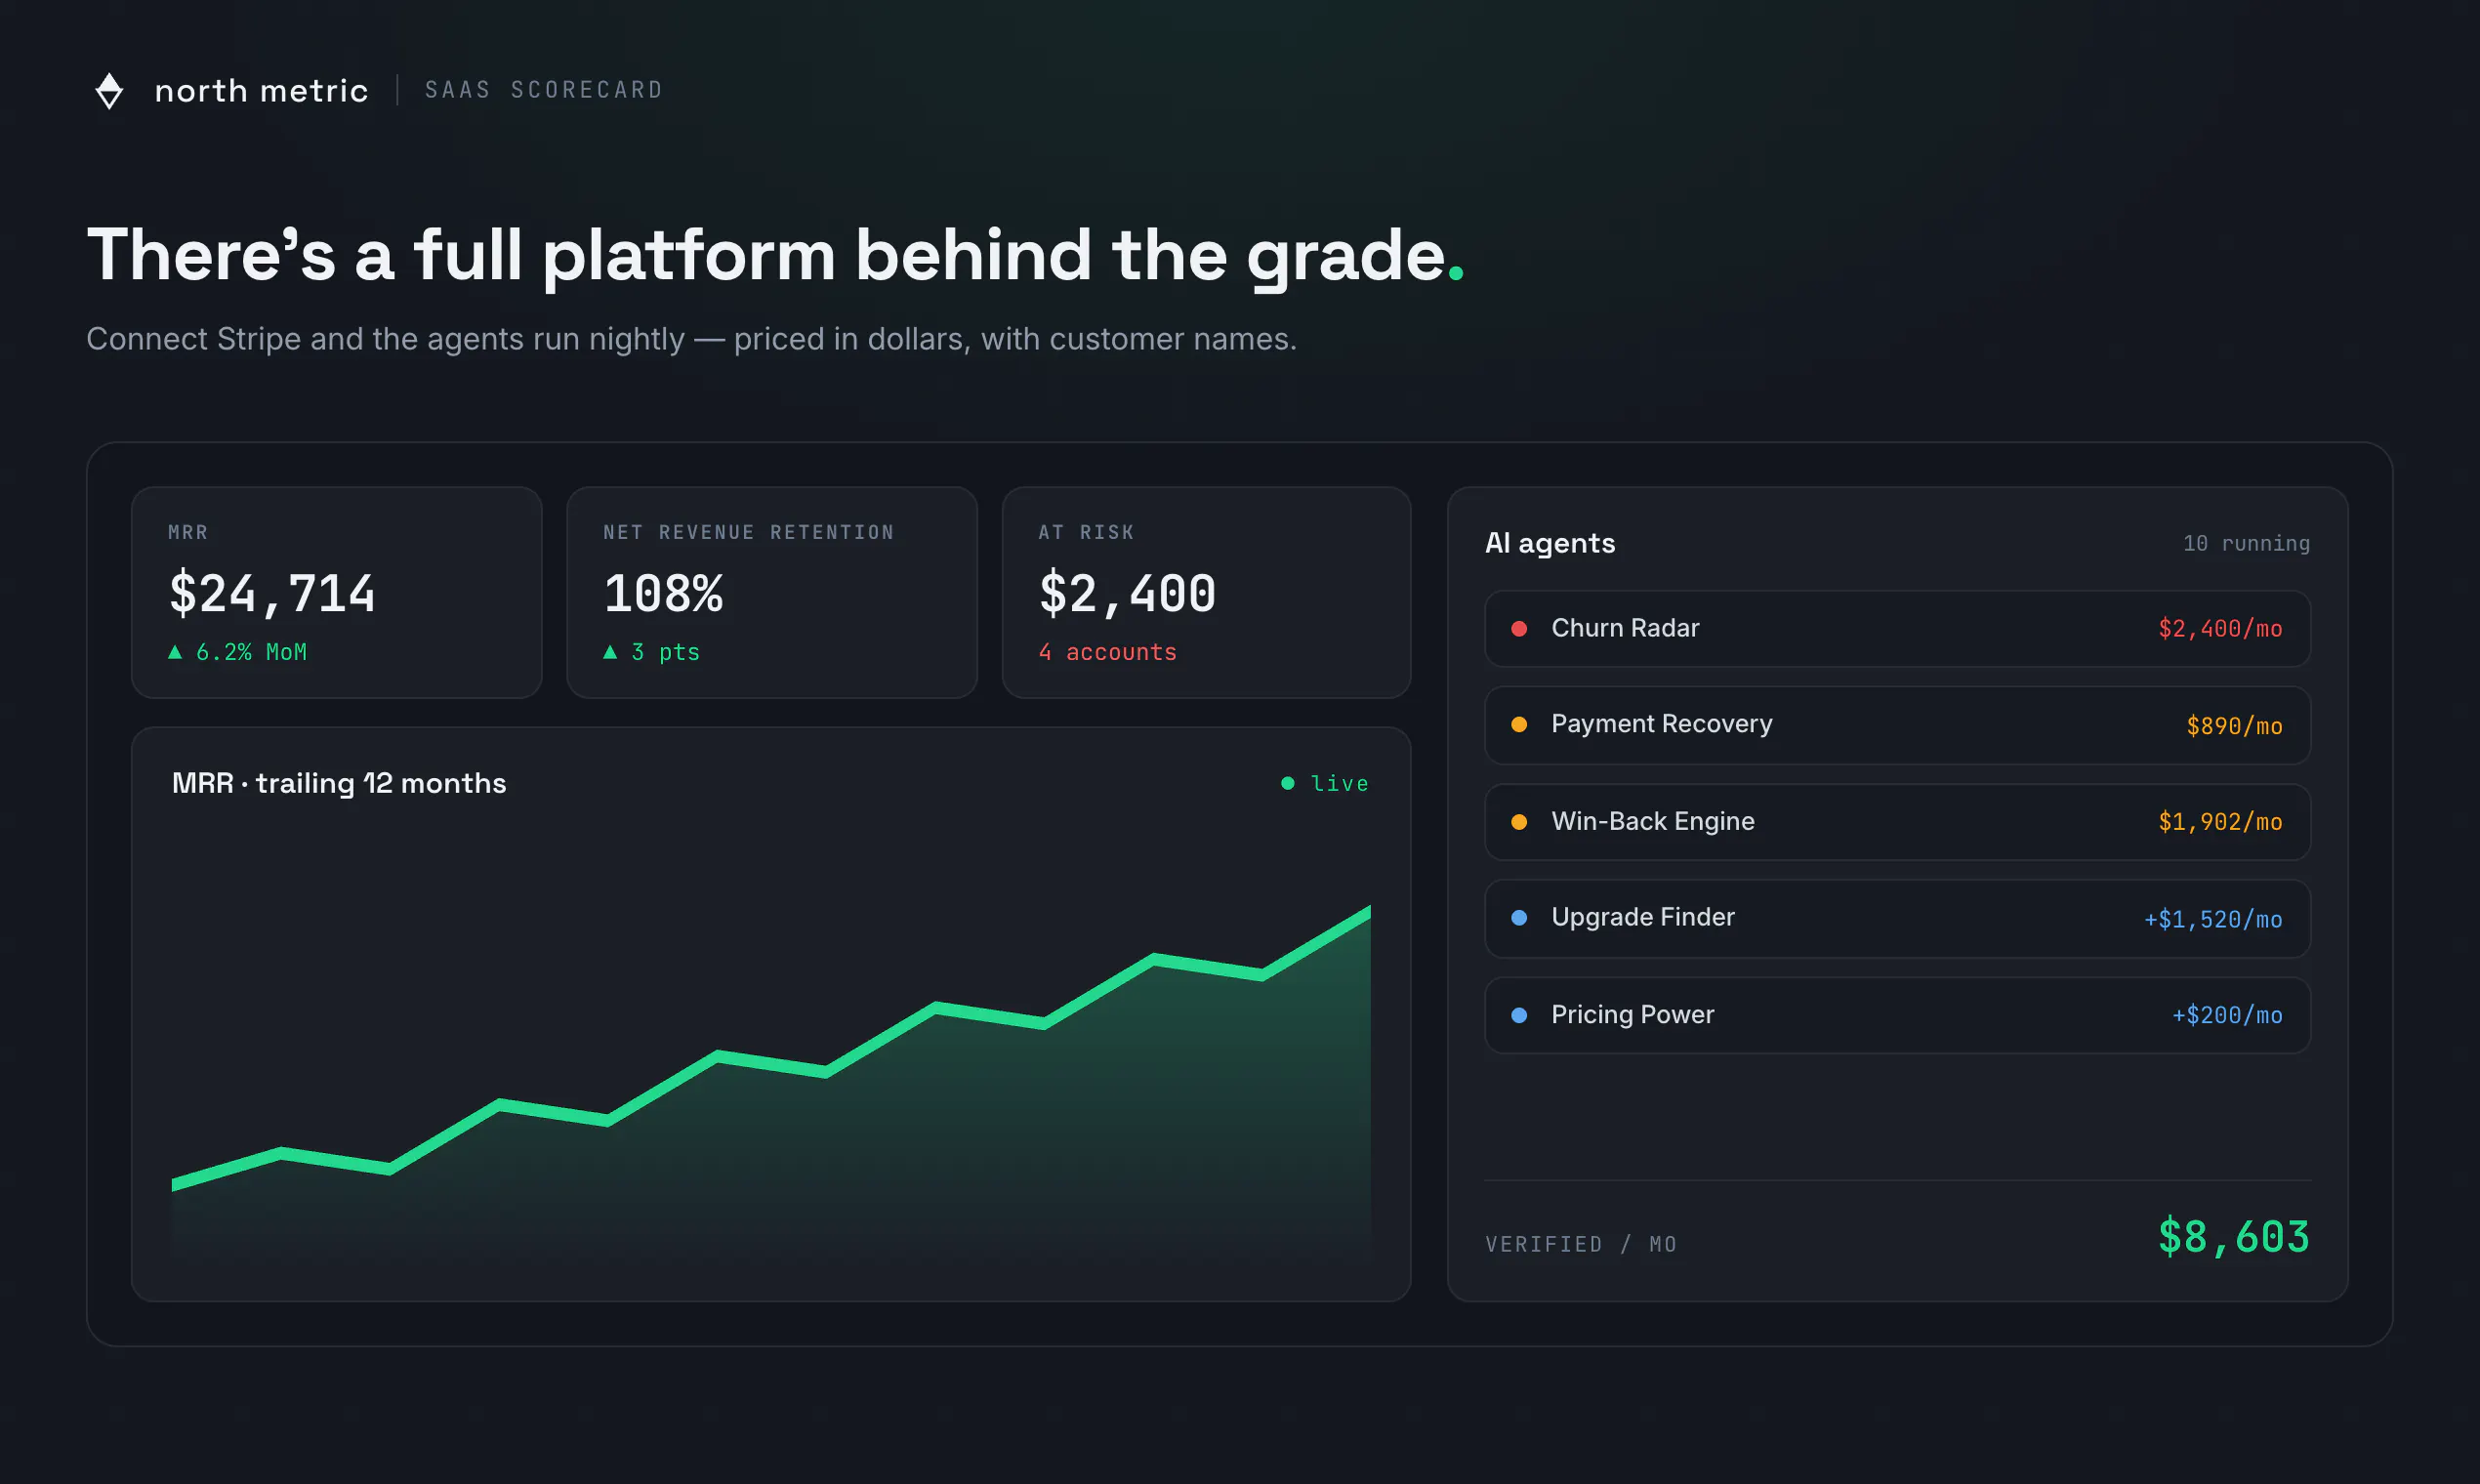Click the north metric brand name
Image resolution: width=2480 pixels, height=1484 pixels.
[x=261, y=91]
